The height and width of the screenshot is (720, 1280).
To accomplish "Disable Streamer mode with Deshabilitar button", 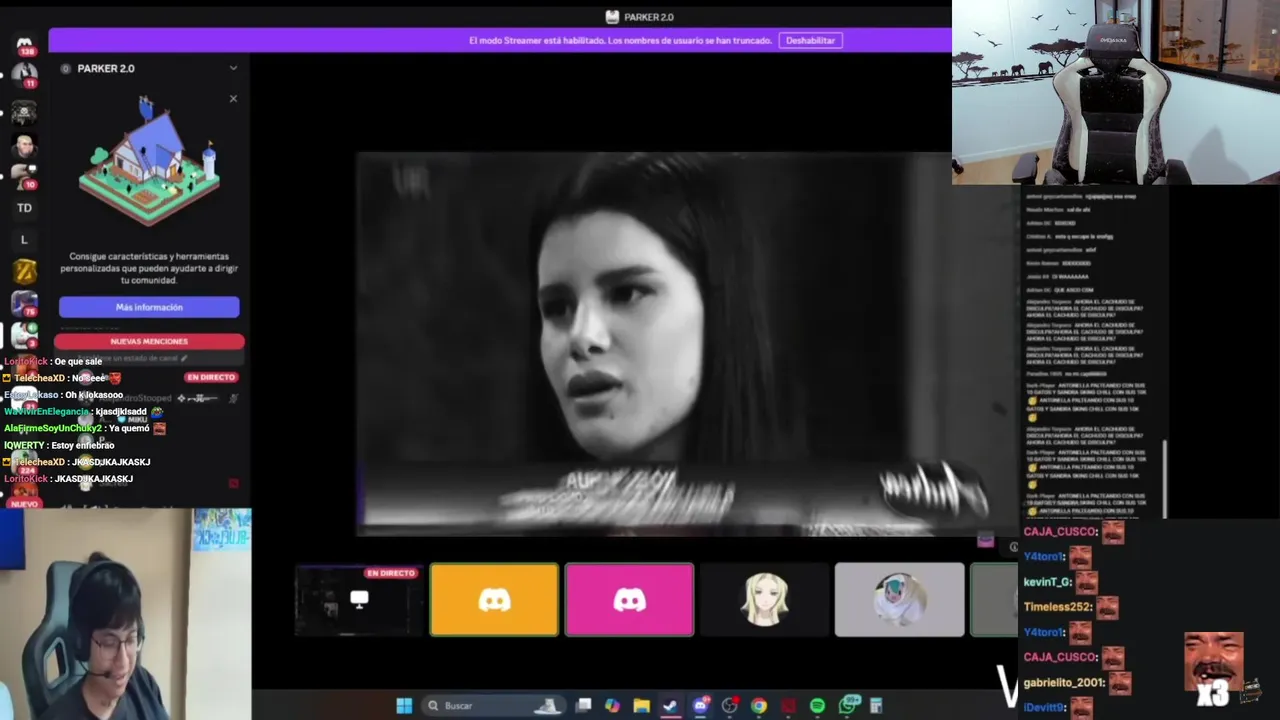I will point(810,40).
